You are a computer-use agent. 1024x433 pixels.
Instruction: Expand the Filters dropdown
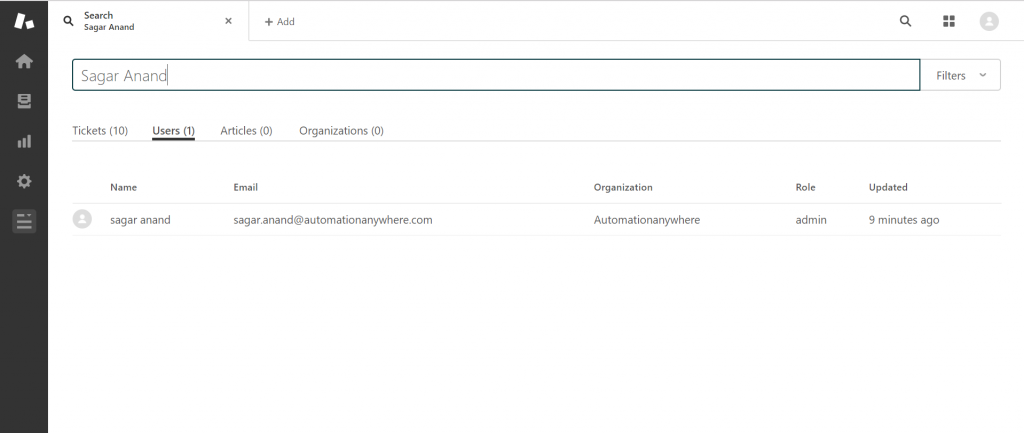pyautogui.click(x=960, y=75)
